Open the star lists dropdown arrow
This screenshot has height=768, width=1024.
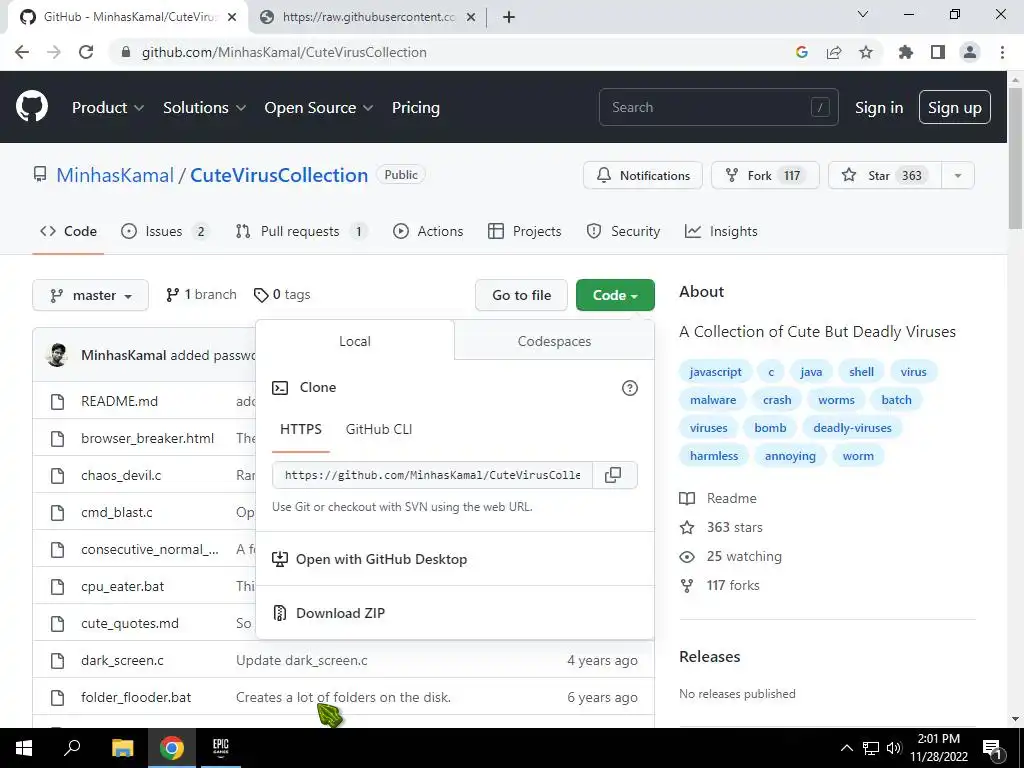coord(958,176)
